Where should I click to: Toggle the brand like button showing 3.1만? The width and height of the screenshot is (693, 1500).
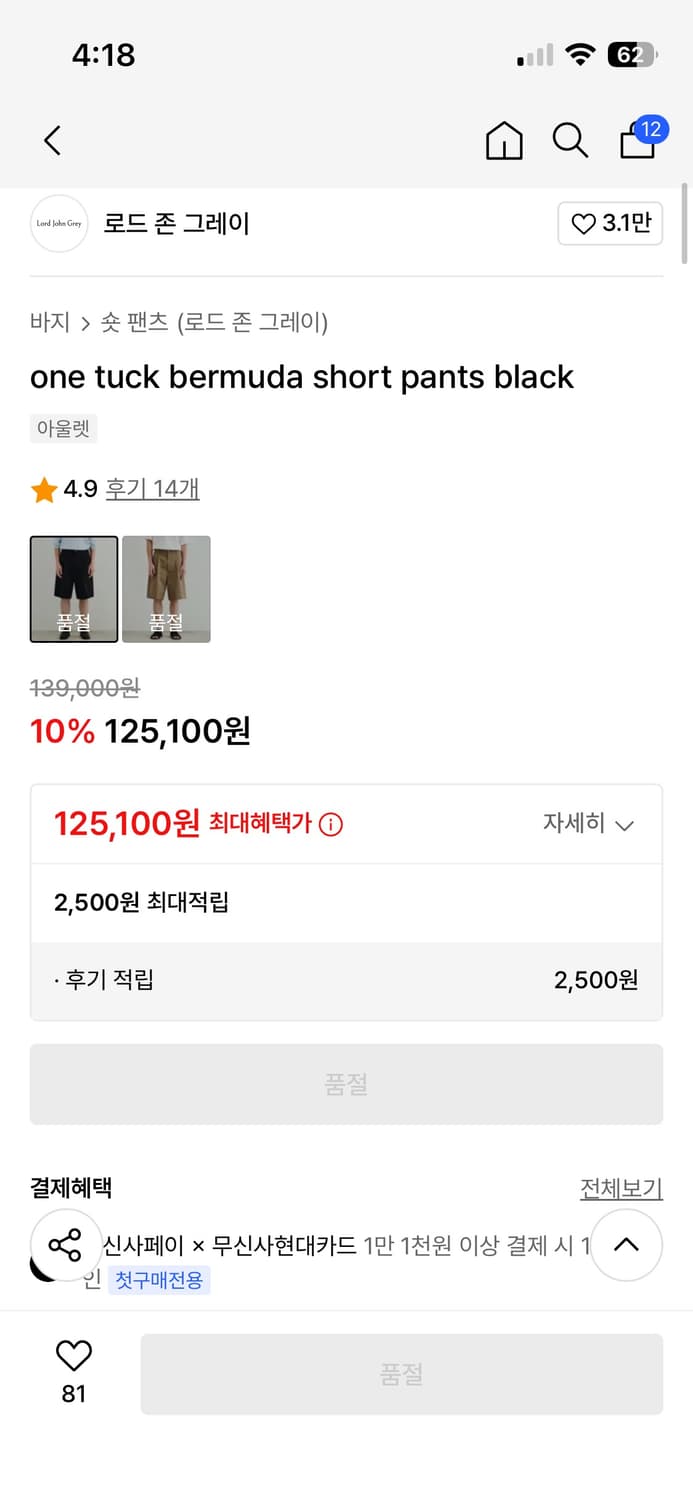[610, 224]
